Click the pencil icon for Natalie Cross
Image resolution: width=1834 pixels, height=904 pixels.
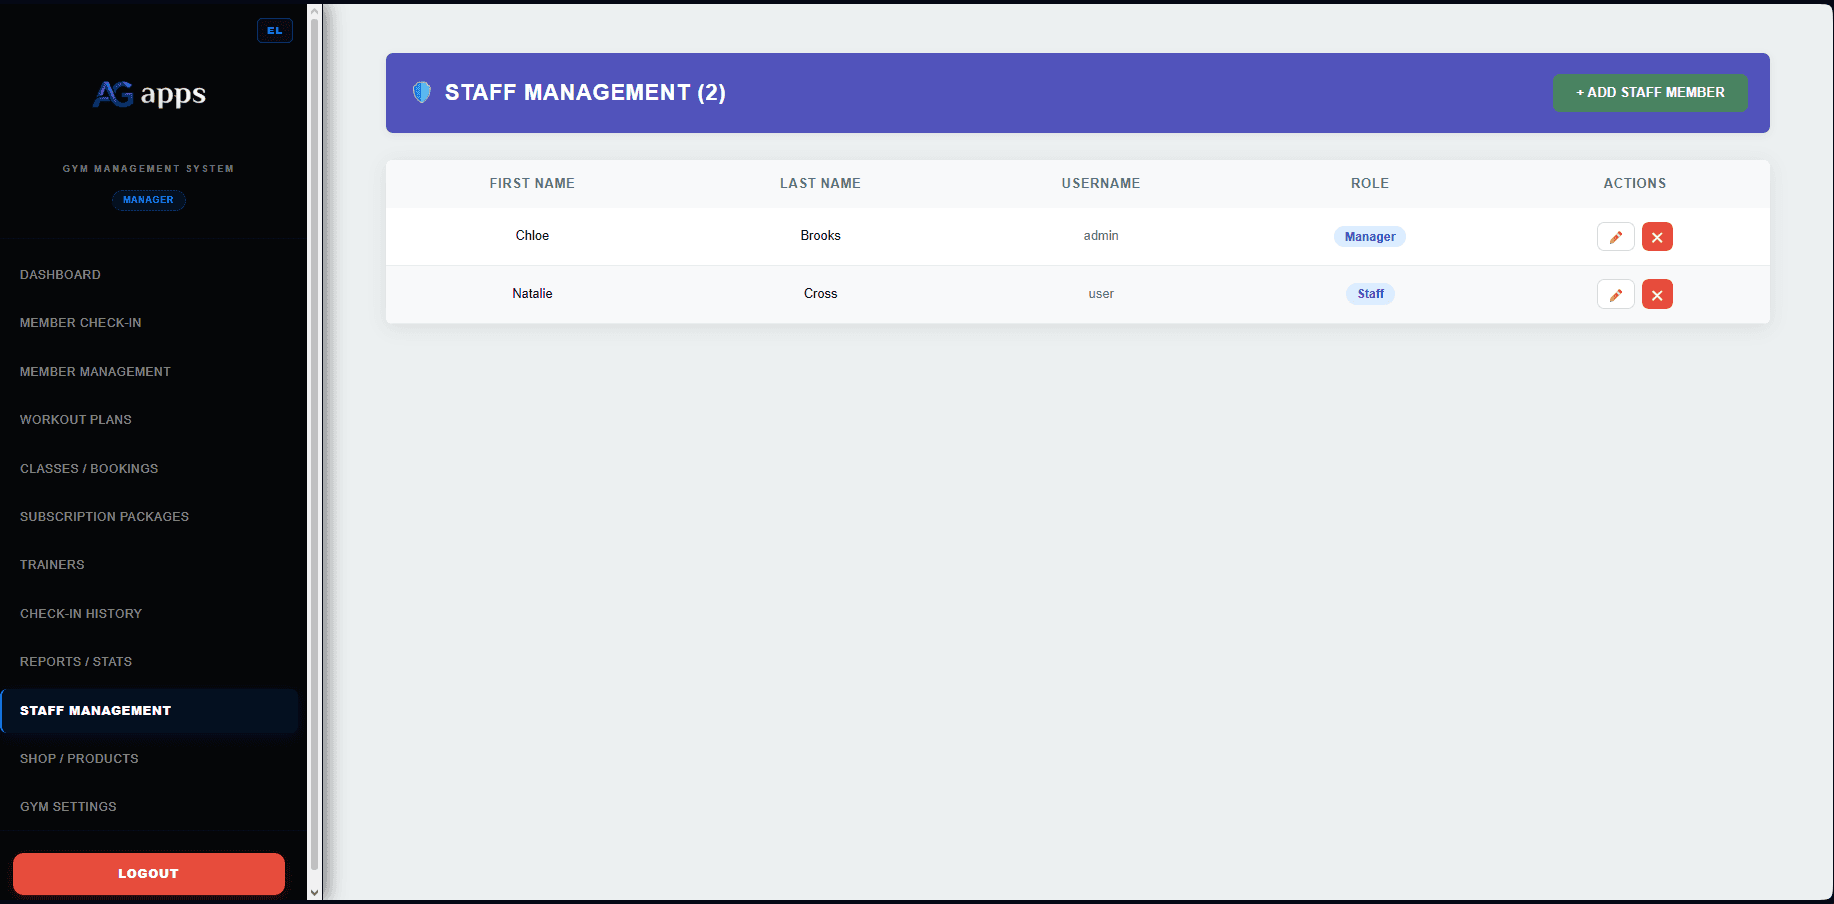(1615, 295)
